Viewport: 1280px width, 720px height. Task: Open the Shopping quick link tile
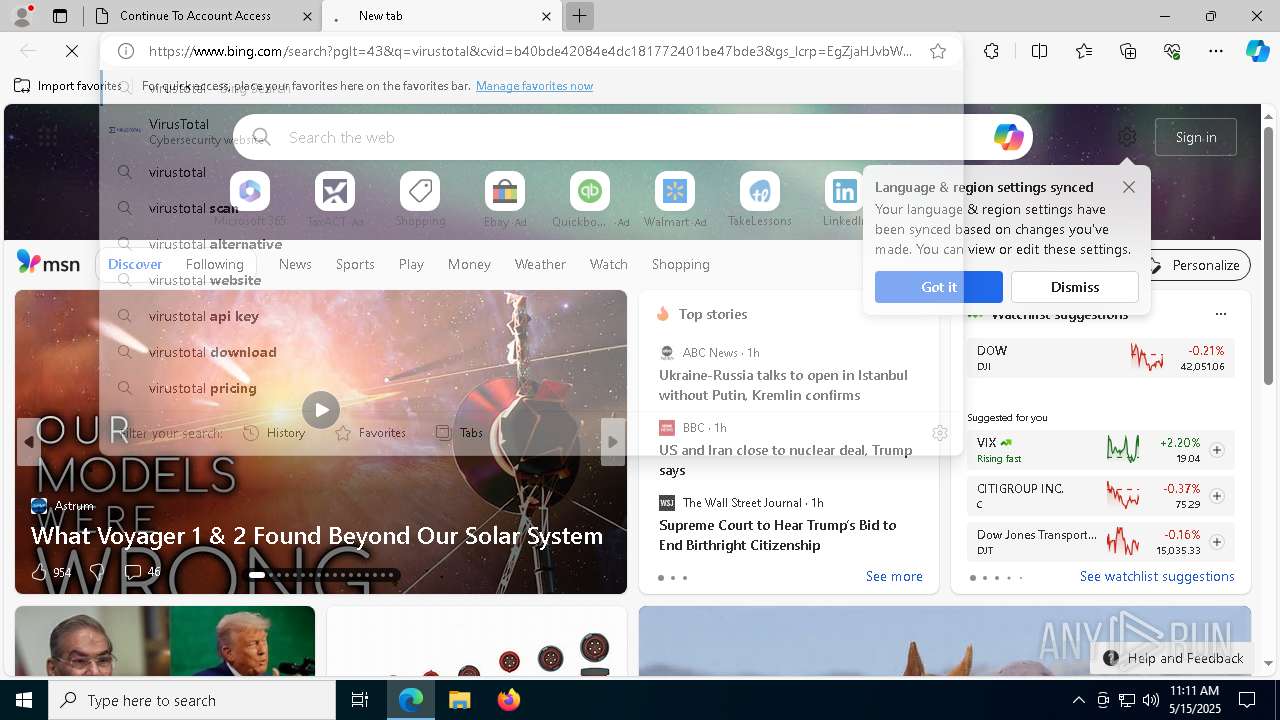tap(420, 199)
